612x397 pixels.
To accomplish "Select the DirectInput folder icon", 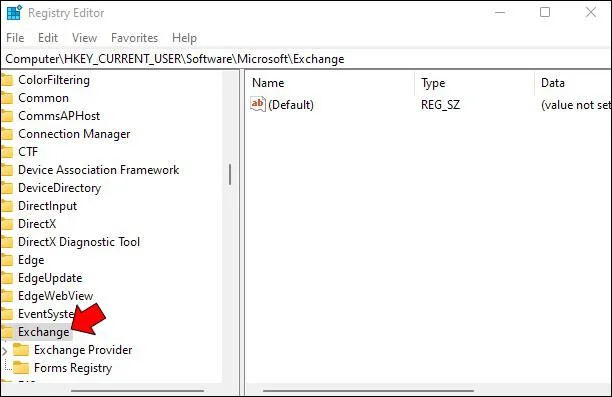I will pos(7,206).
